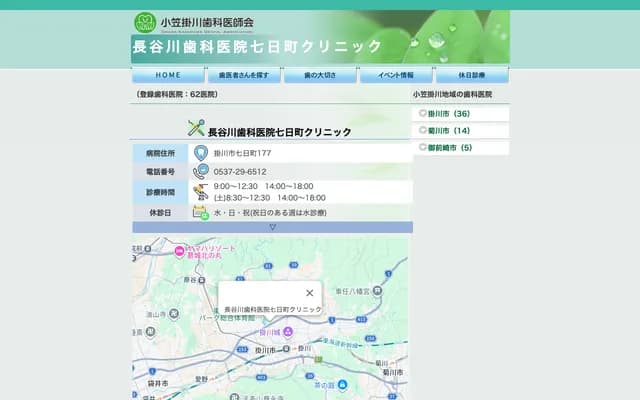Click the 掛川 station icon on map

(287, 349)
